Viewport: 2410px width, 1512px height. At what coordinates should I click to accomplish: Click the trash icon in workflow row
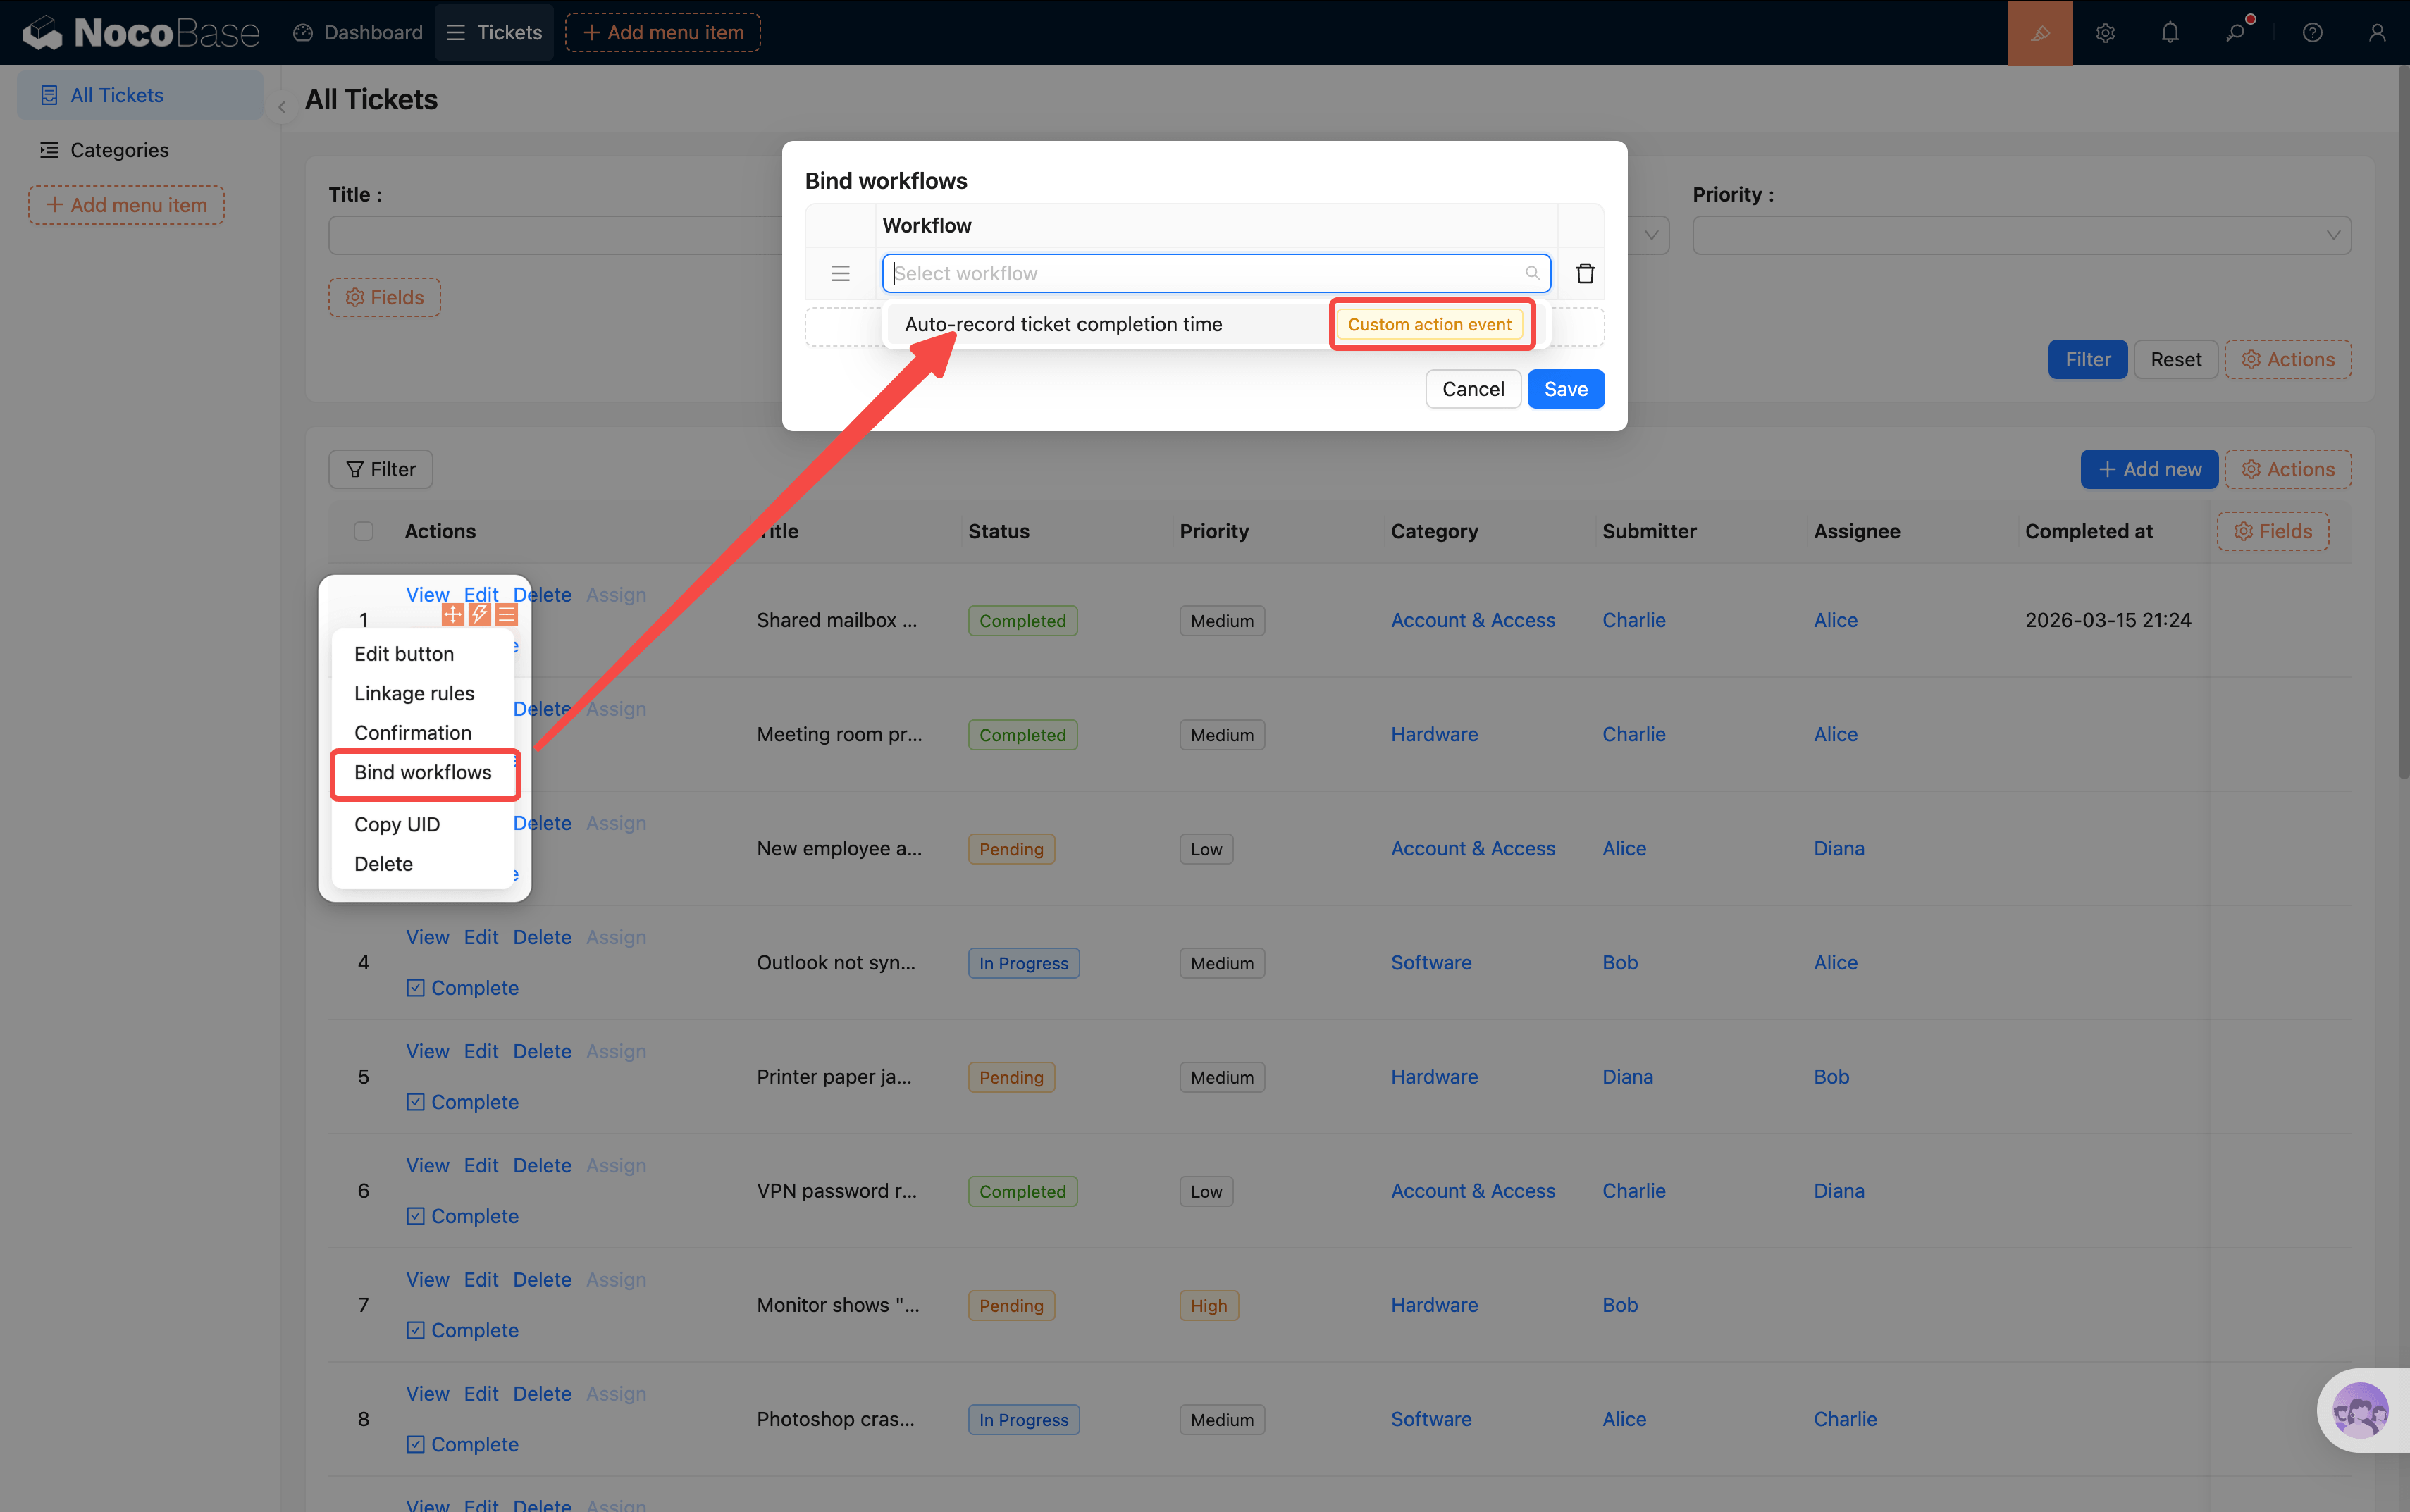(1584, 273)
